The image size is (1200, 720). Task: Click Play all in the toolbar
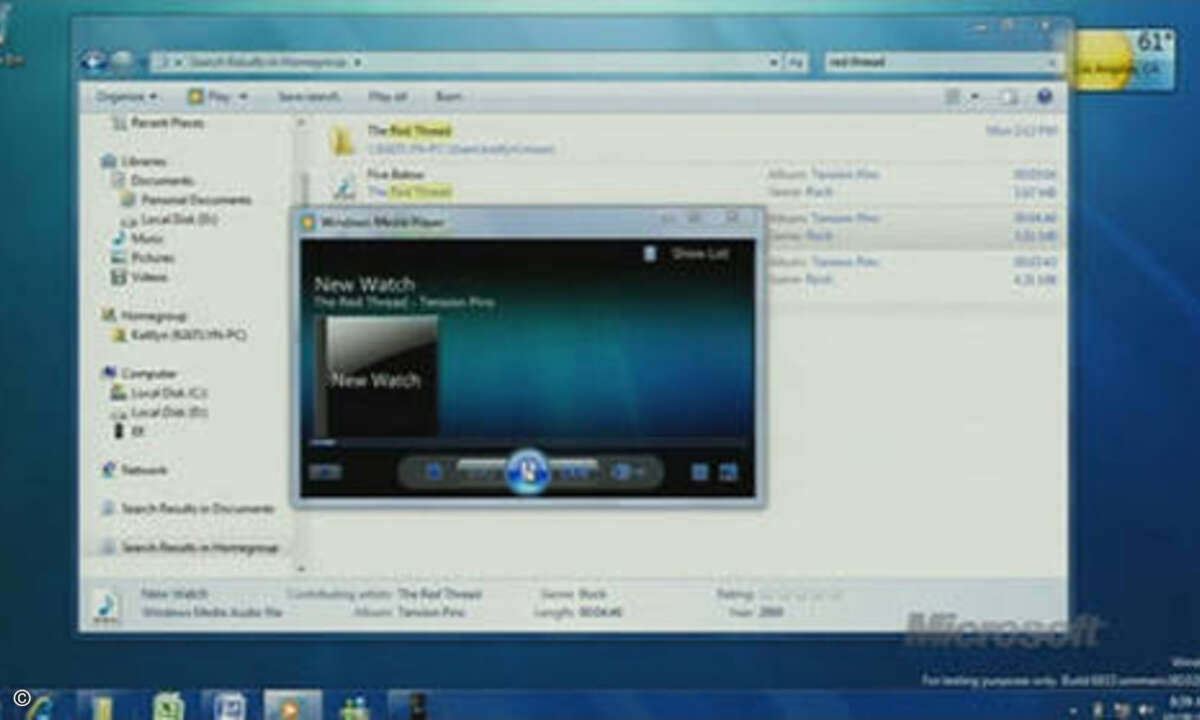(x=387, y=97)
